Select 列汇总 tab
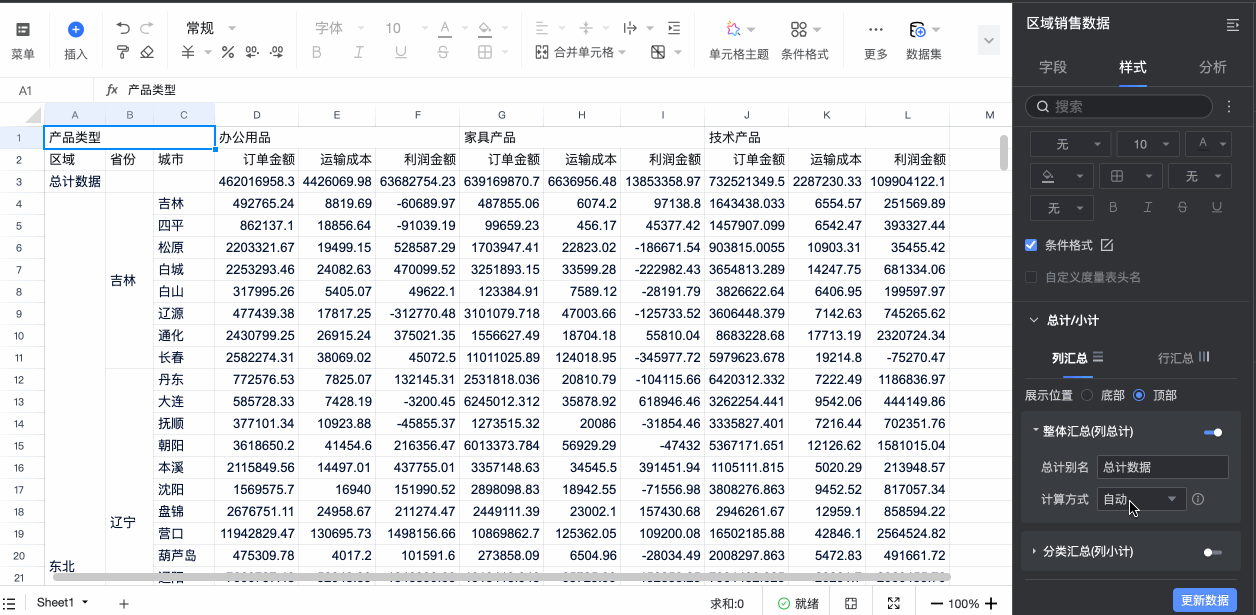This screenshot has height=615, width=1256. tap(1077, 357)
